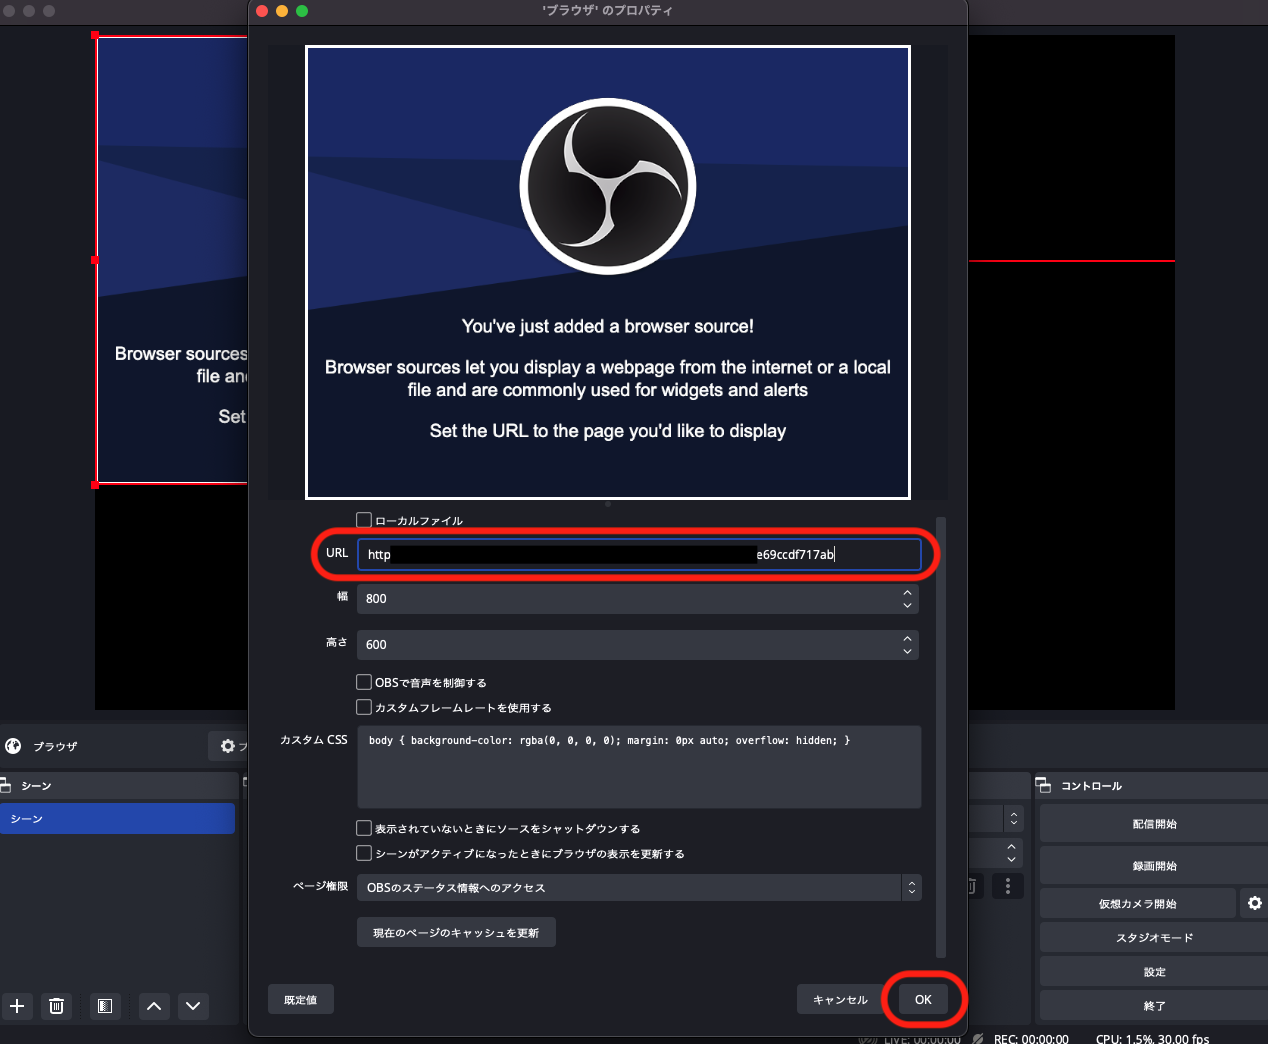Open virtual camera settings gear icon

click(1255, 903)
